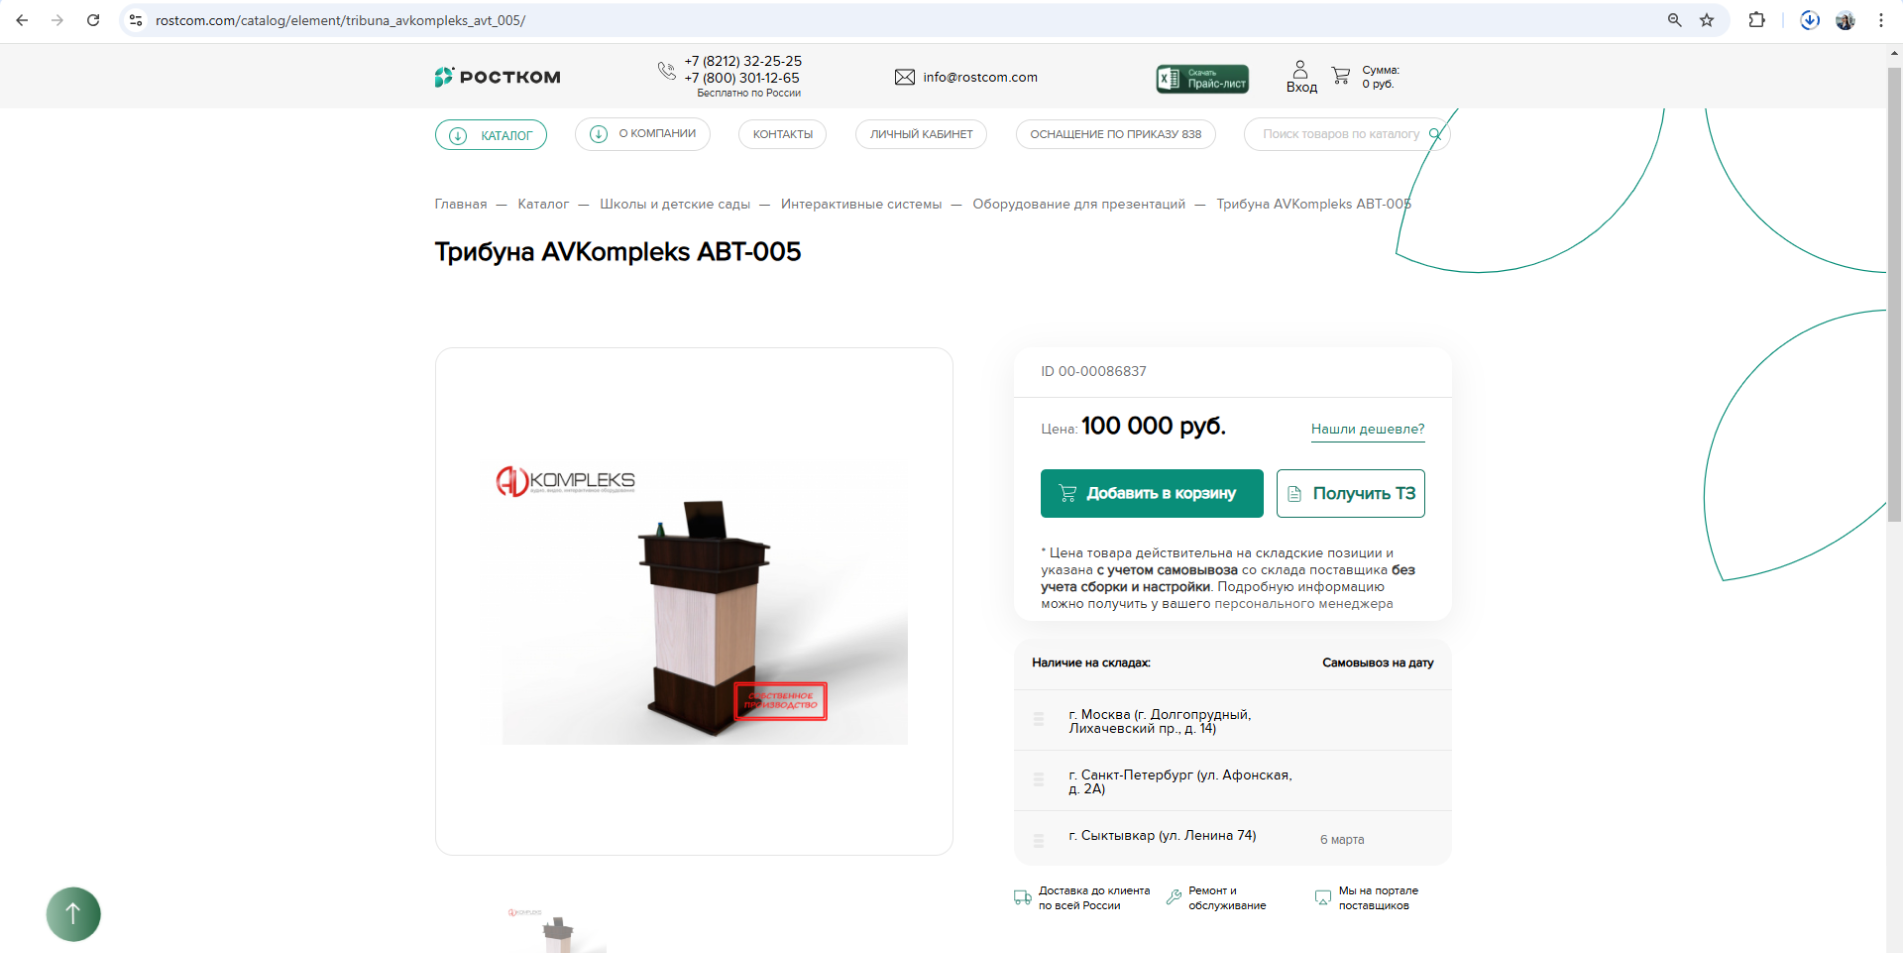Expand the КАТАЛОГ dropdown

pos(491,135)
